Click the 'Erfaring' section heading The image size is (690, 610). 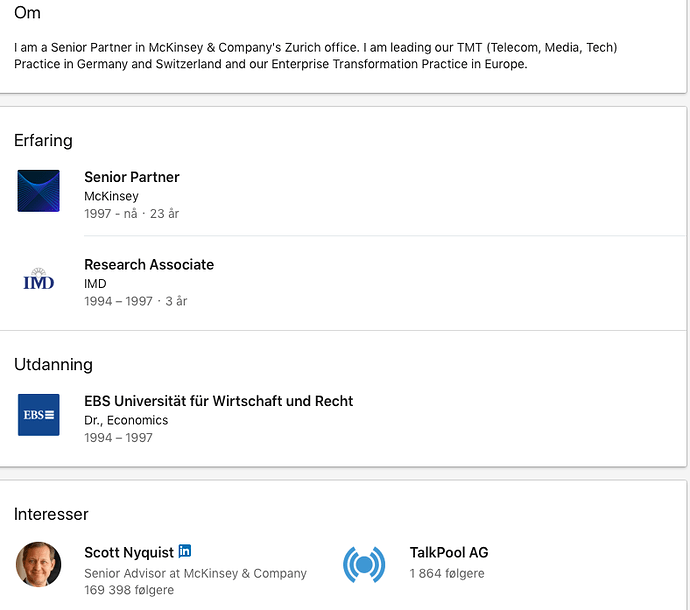point(43,141)
